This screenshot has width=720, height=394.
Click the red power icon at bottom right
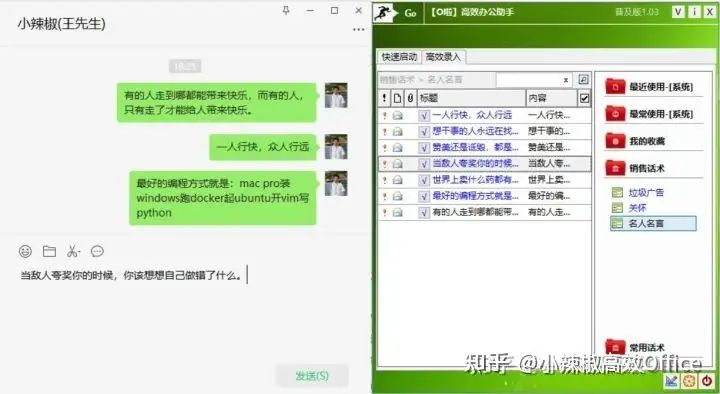click(707, 380)
